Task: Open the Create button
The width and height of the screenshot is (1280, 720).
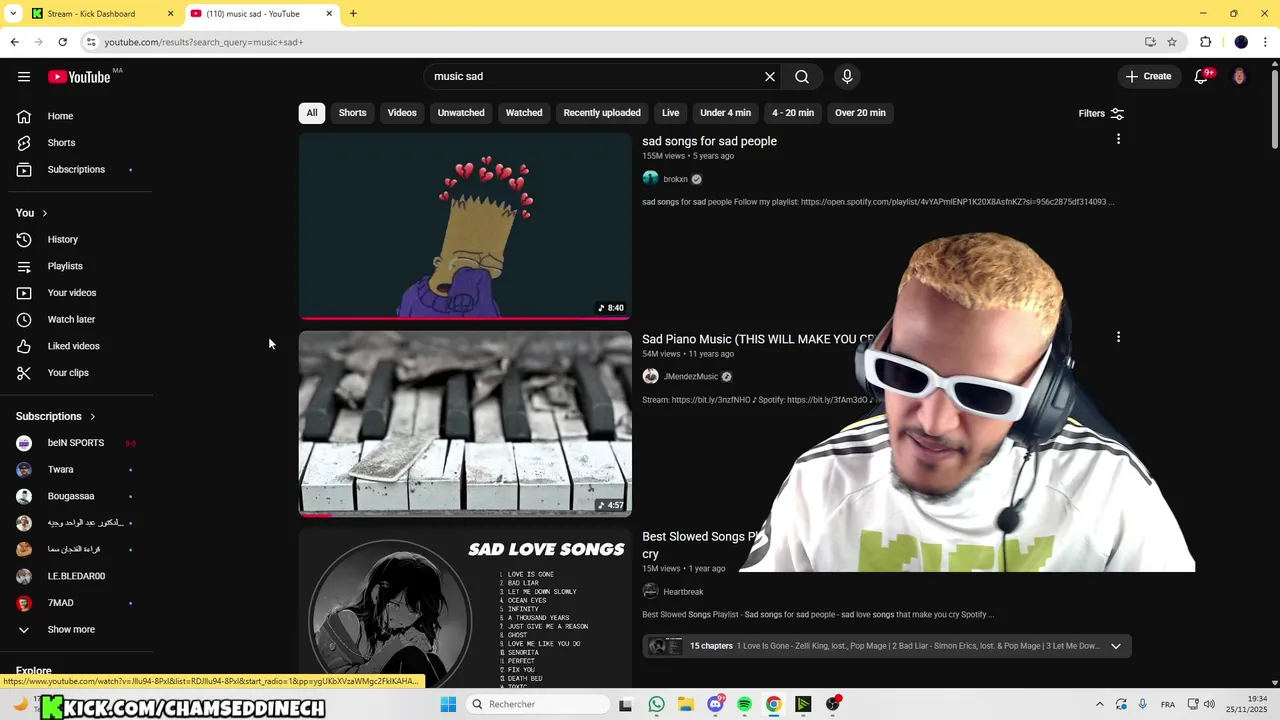Action: [1148, 77]
